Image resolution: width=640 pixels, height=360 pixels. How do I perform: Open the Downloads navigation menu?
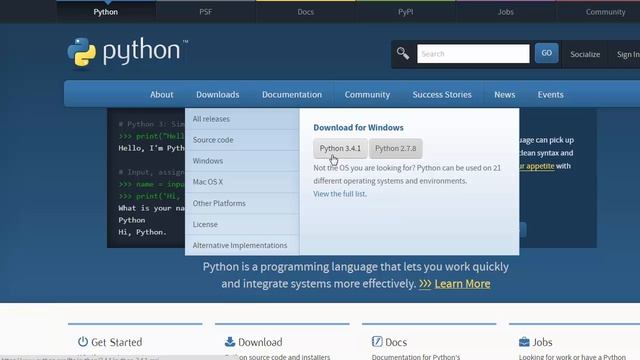tap(218, 94)
